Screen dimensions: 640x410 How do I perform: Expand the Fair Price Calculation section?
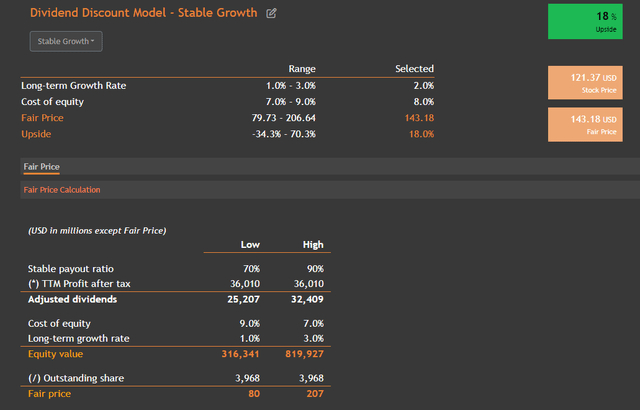tap(62, 189)
